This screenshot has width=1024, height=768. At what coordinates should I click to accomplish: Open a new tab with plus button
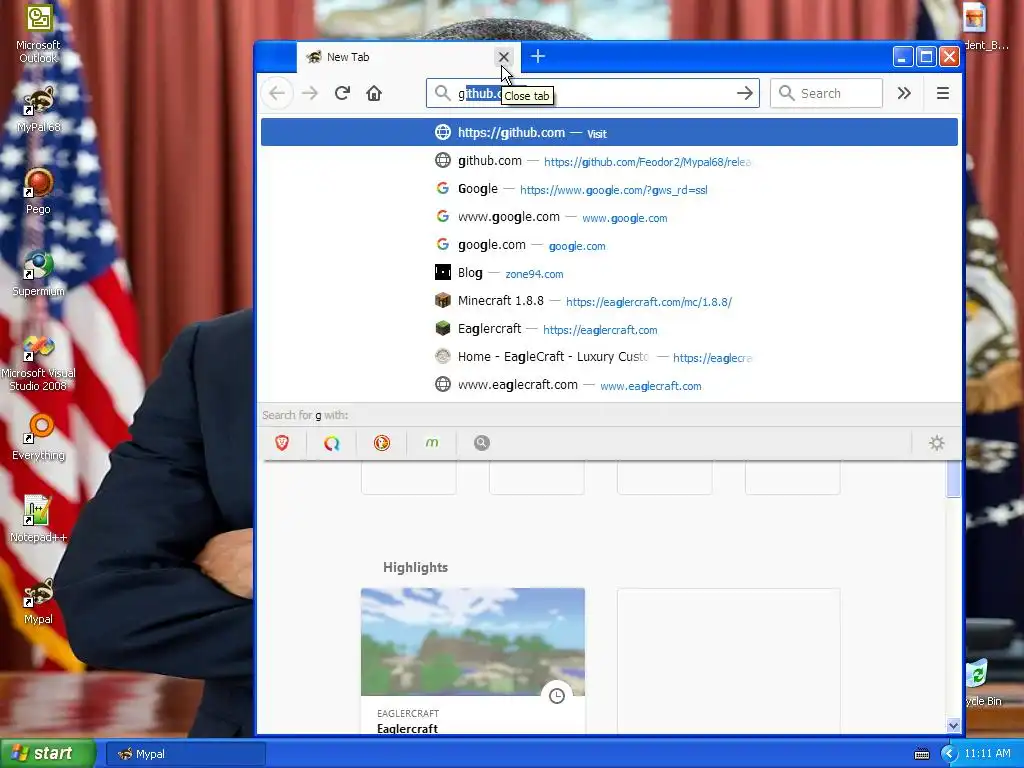point(537,57)
